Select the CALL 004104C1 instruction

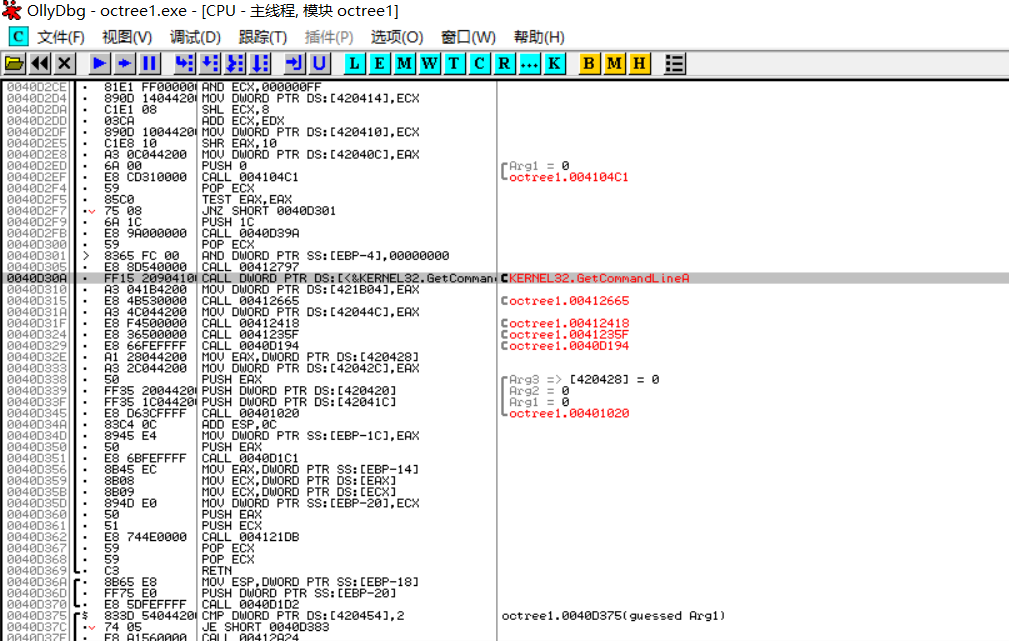click(x=250, y=177)
